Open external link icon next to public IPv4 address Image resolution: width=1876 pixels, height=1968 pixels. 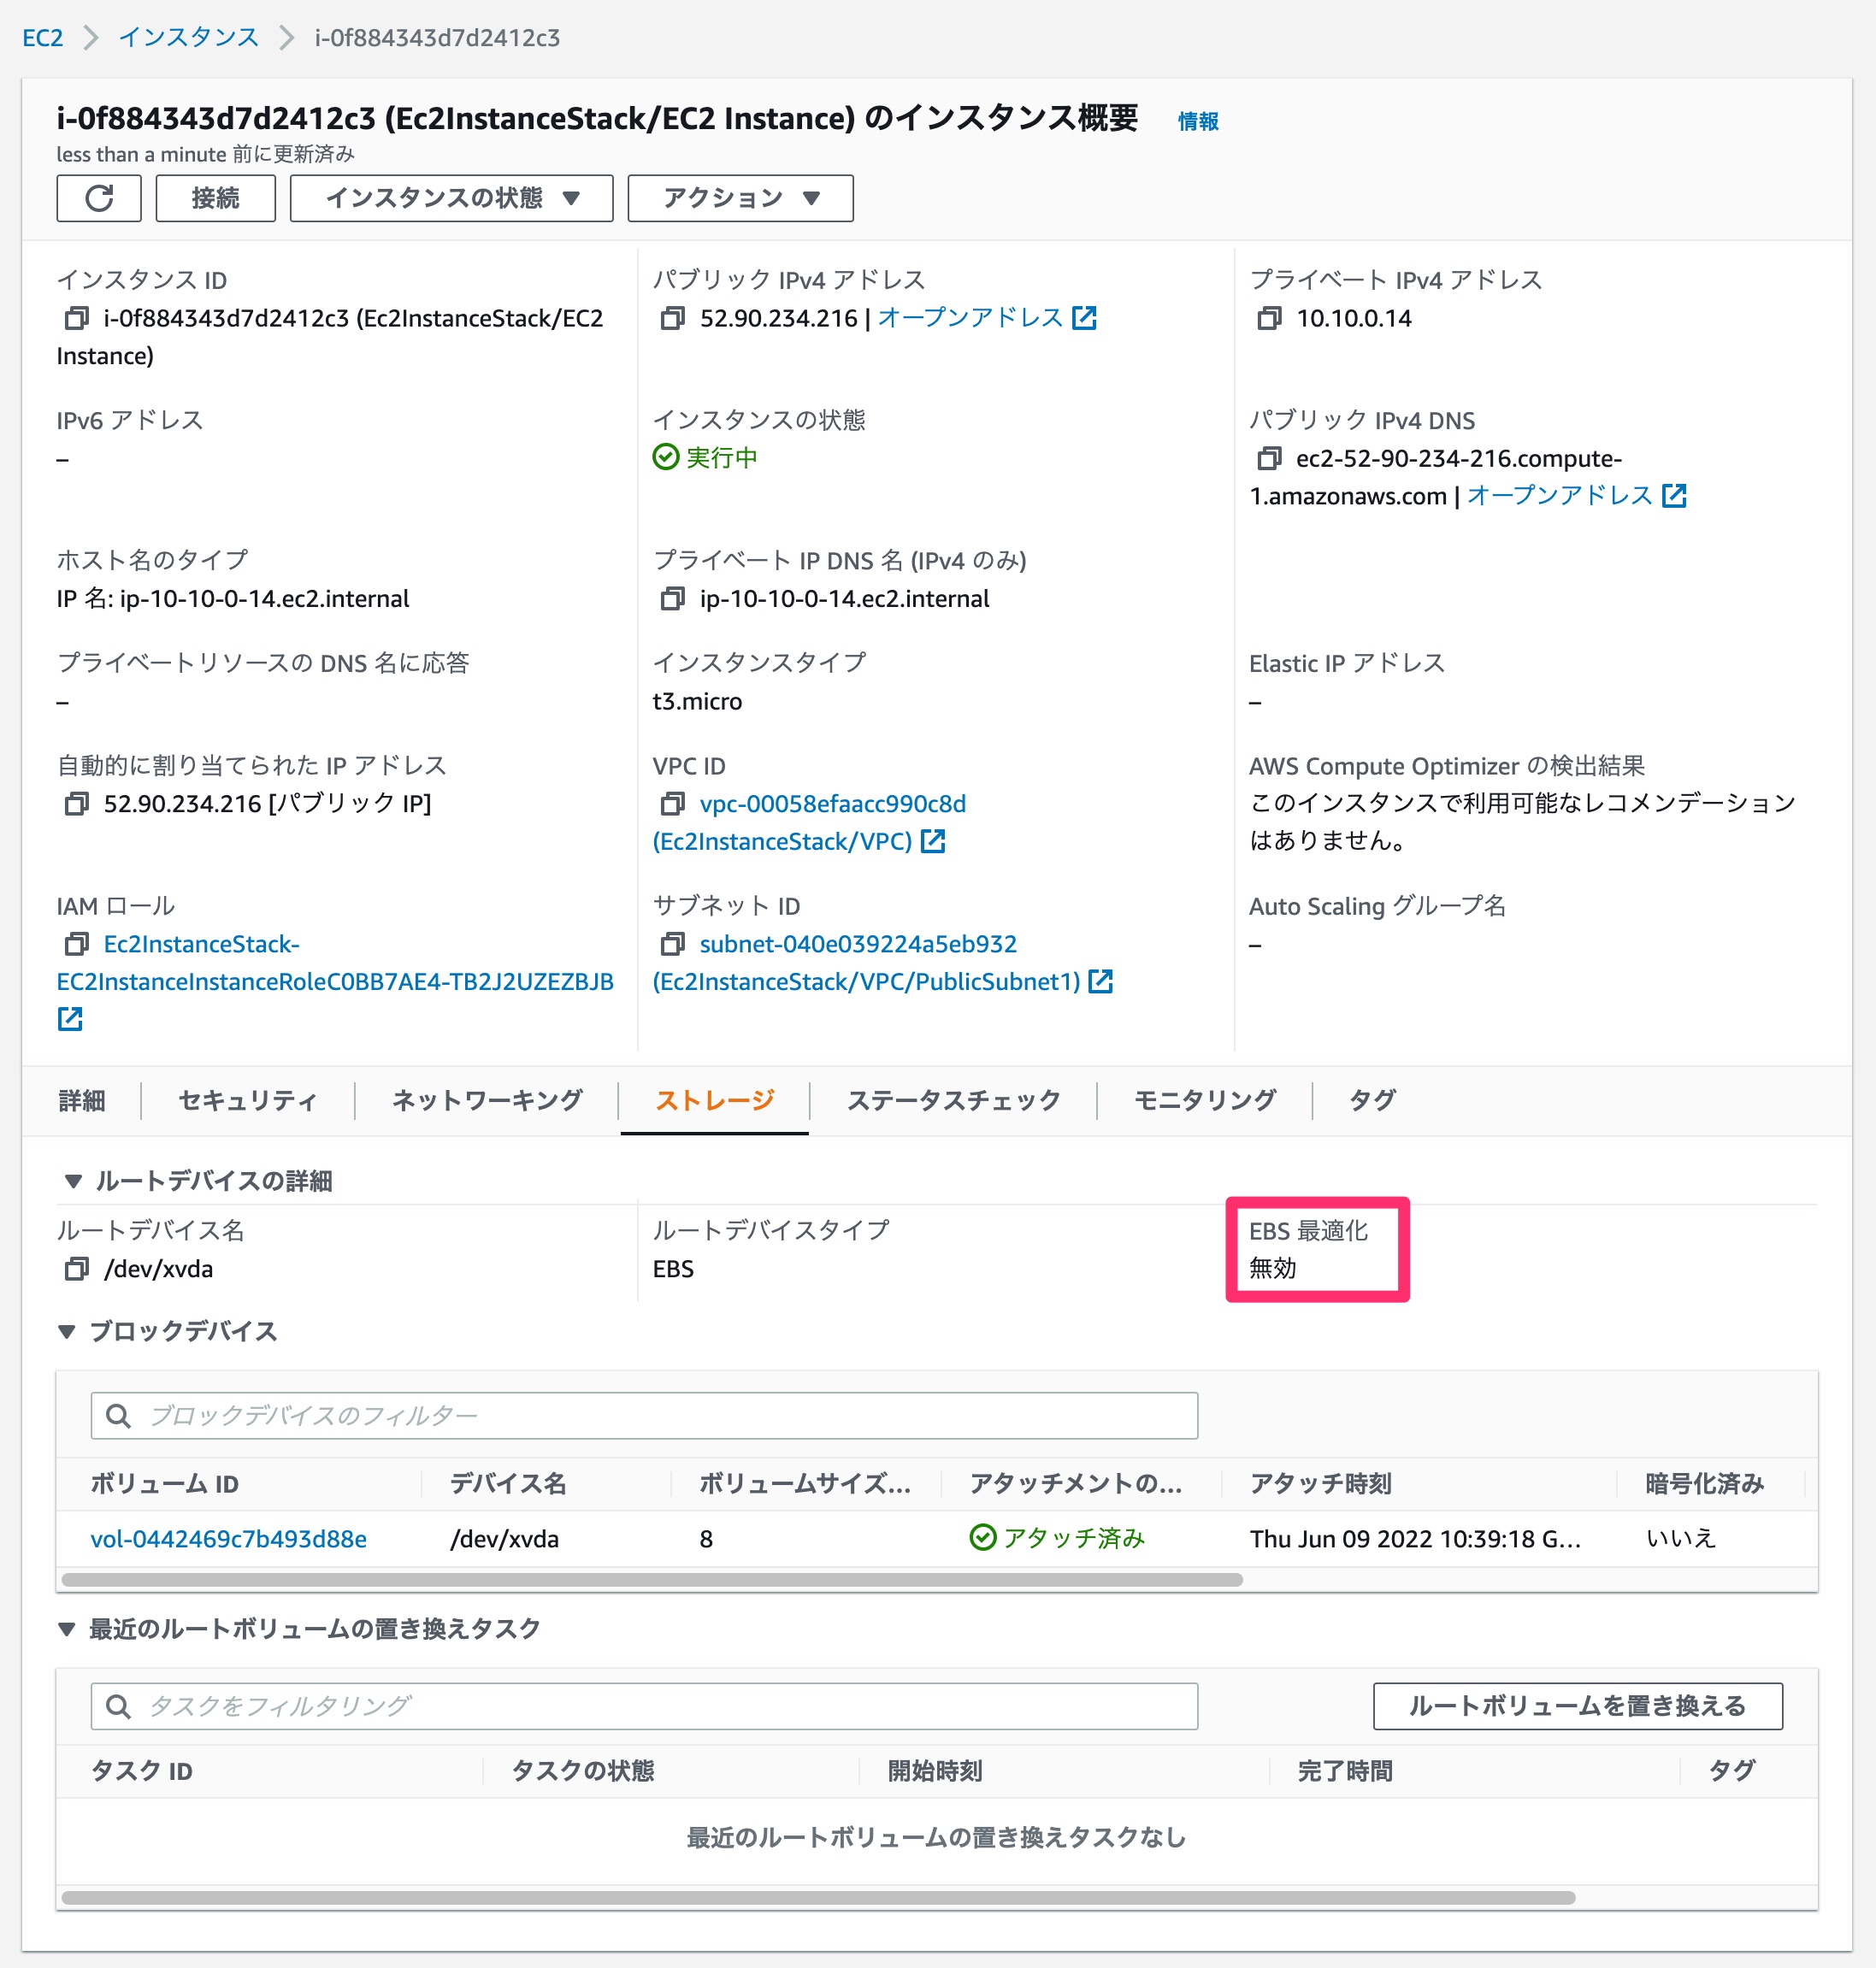pyautogui.click(x=1084, y=318)
